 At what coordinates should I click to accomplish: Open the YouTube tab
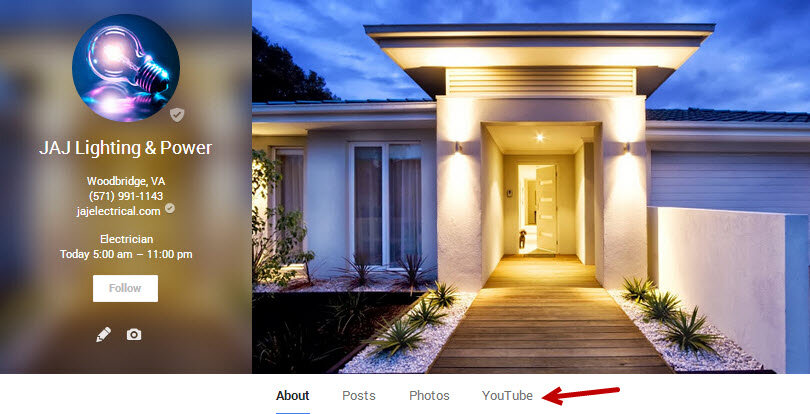coord(507,395)
